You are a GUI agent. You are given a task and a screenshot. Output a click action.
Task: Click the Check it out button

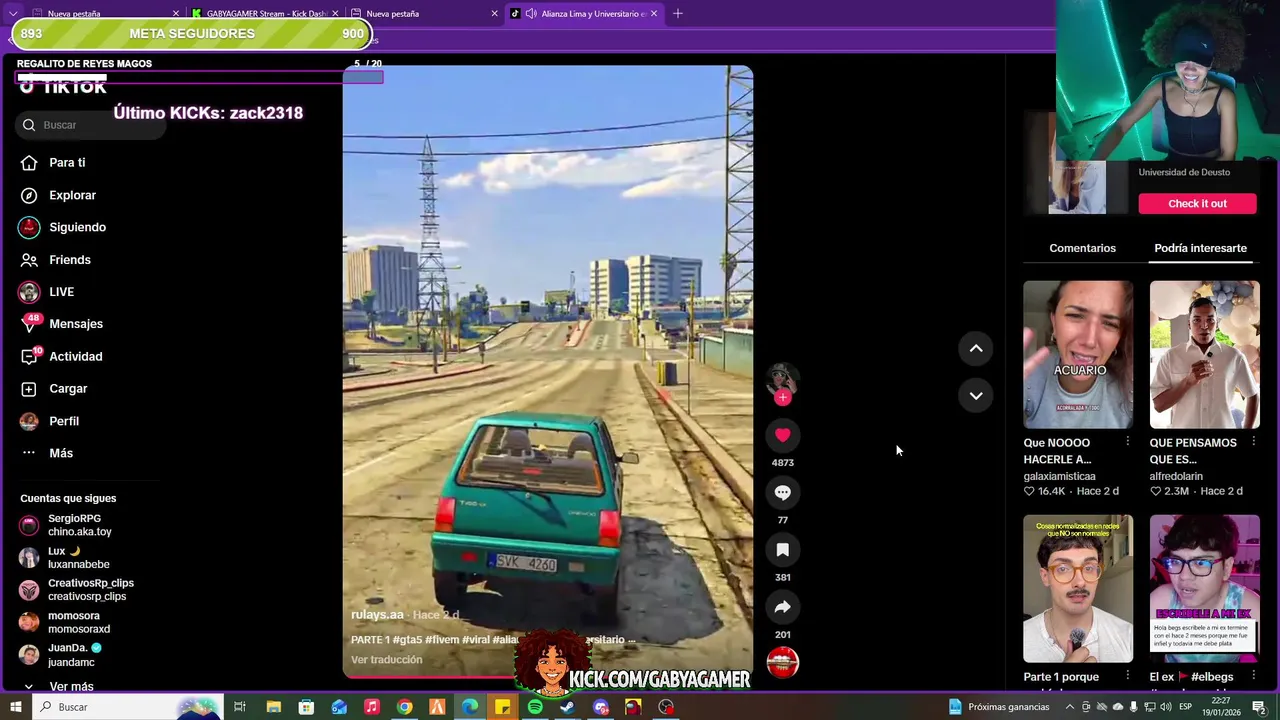1197,204
